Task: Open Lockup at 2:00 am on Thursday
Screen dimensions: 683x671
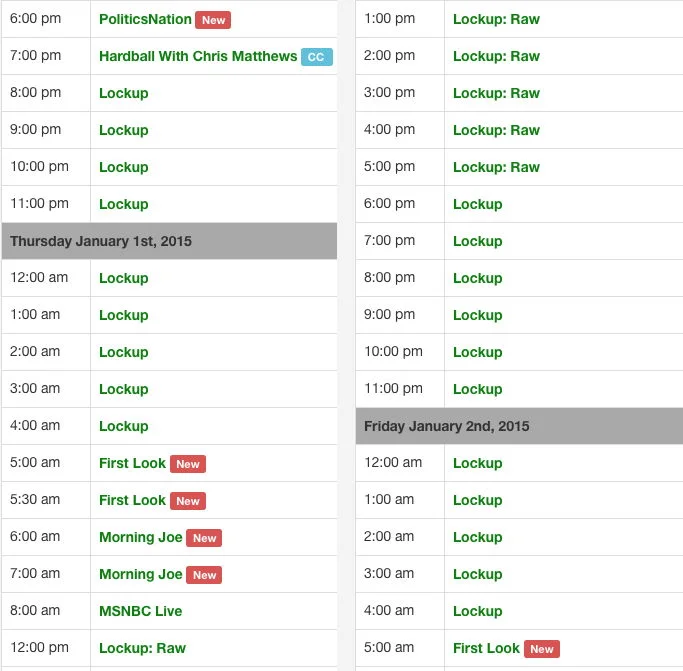Action: point(124,352)
